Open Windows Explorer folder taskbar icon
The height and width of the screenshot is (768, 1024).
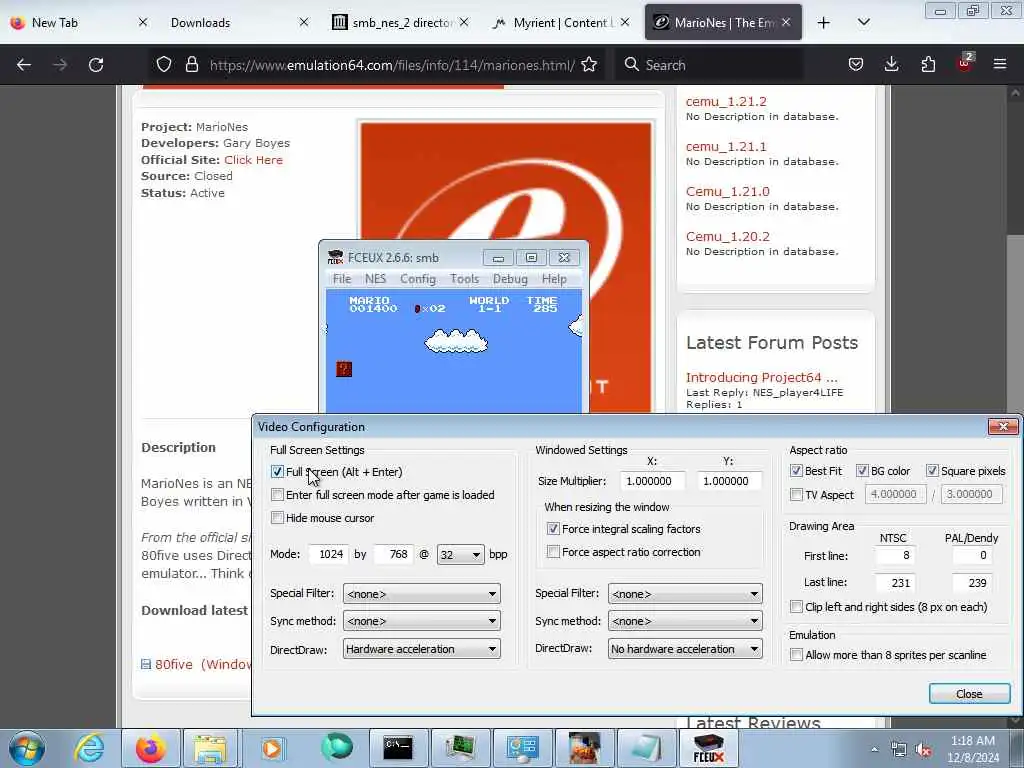(210, 748)
